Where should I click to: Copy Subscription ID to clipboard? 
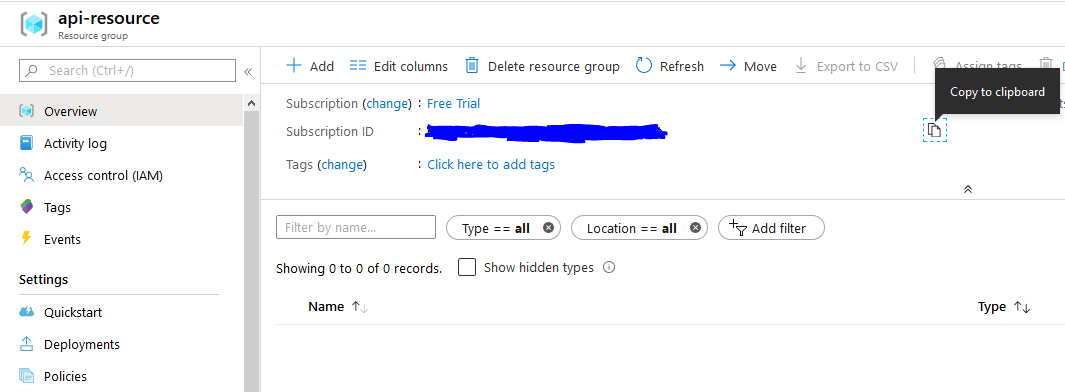[935, 130]
